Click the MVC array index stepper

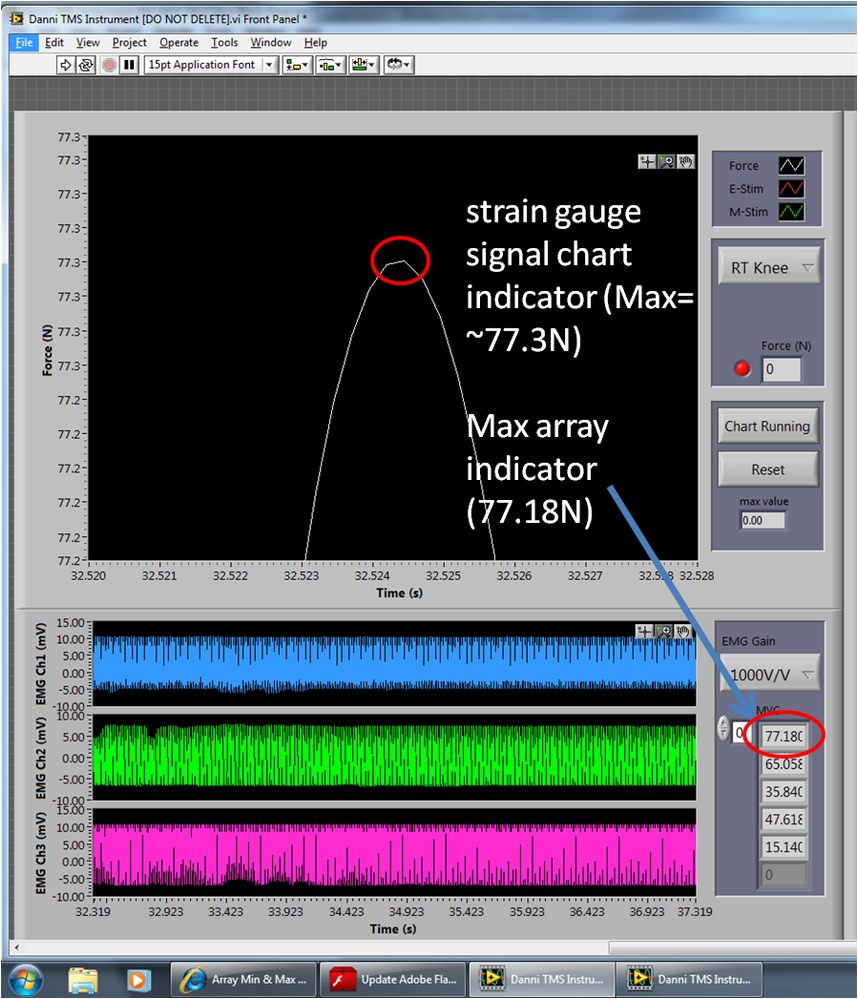coord(723,728)
